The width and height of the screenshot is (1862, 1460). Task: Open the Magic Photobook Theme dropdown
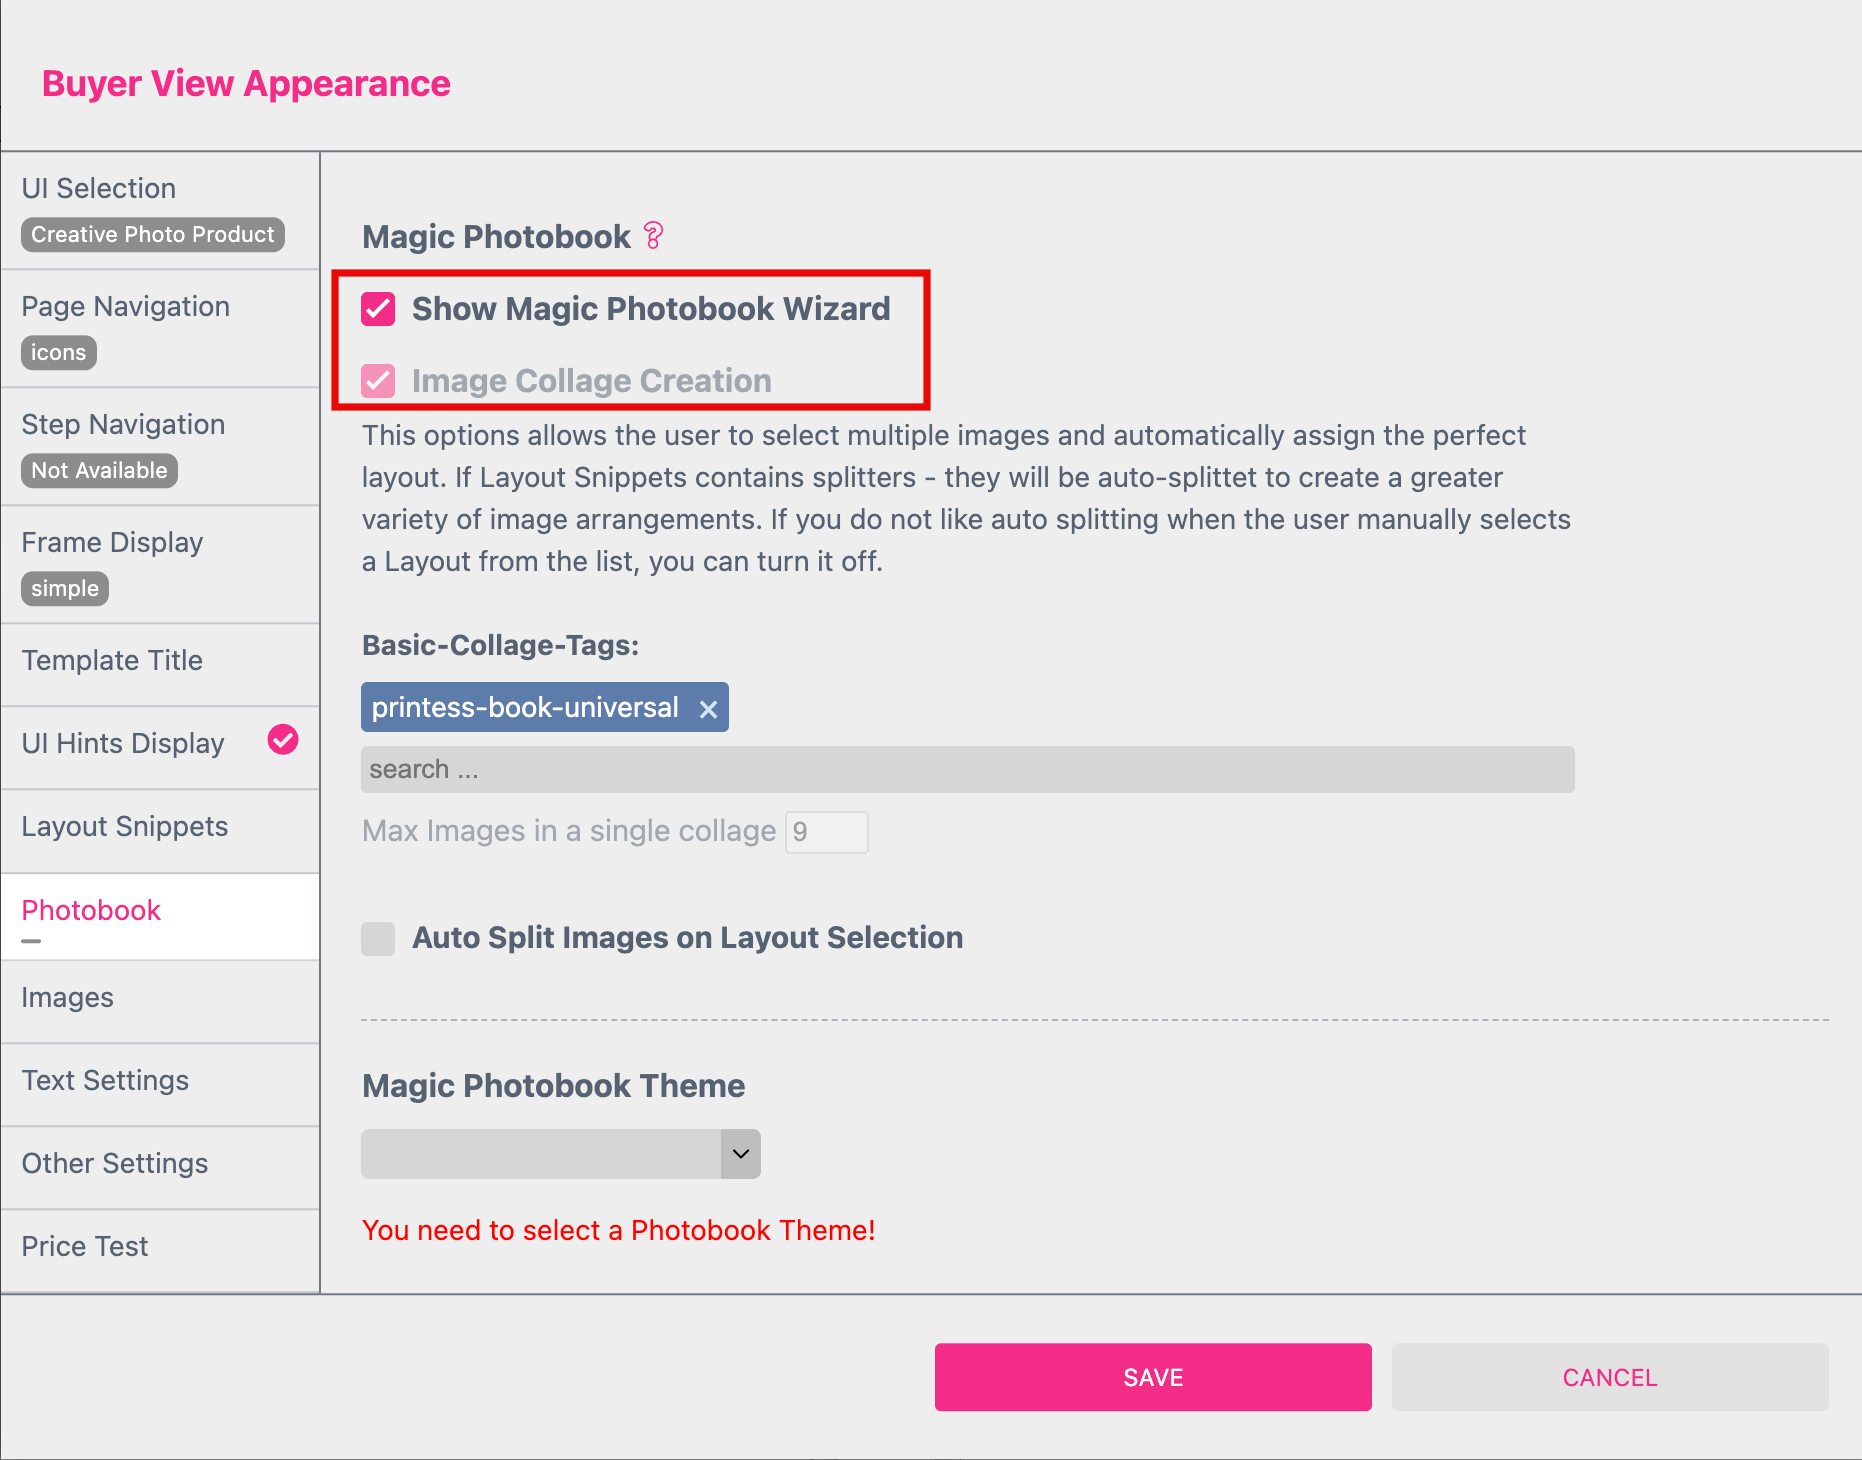[x=560, y=1154]
